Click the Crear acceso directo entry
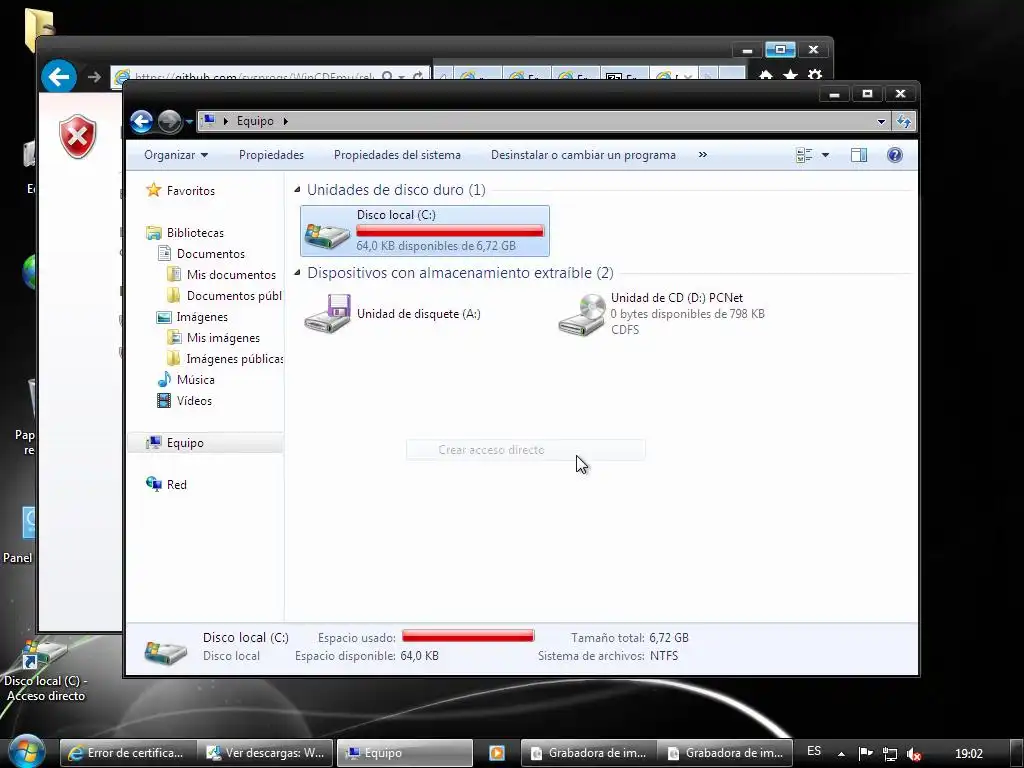 (526, 450)
